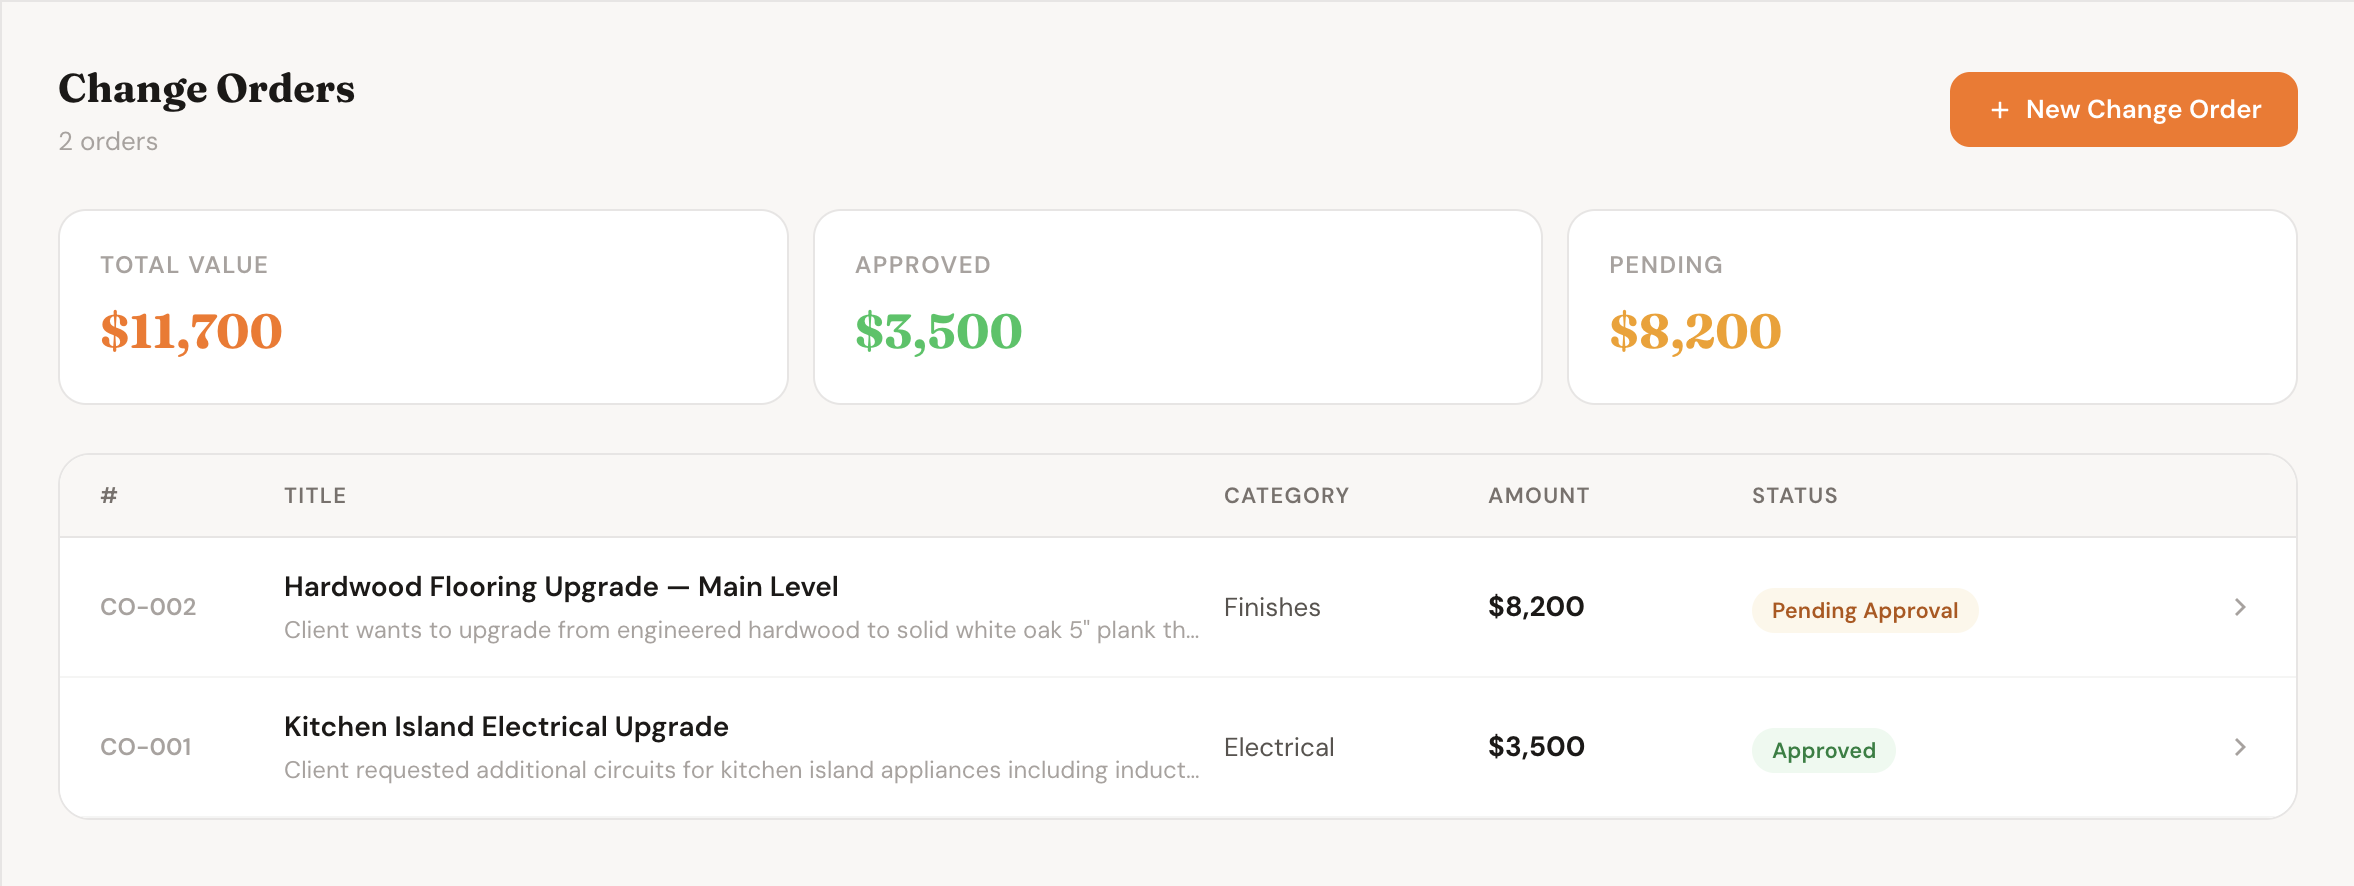Select the Approved $3,500 summary card
2354x886 pixels.
(x=1177, y=307)
